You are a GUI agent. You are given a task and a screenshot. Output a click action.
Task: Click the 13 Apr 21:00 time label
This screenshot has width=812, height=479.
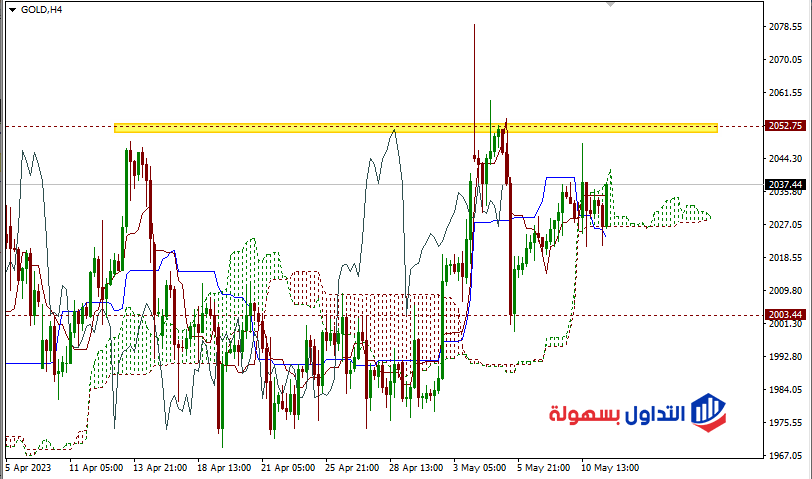162,467
